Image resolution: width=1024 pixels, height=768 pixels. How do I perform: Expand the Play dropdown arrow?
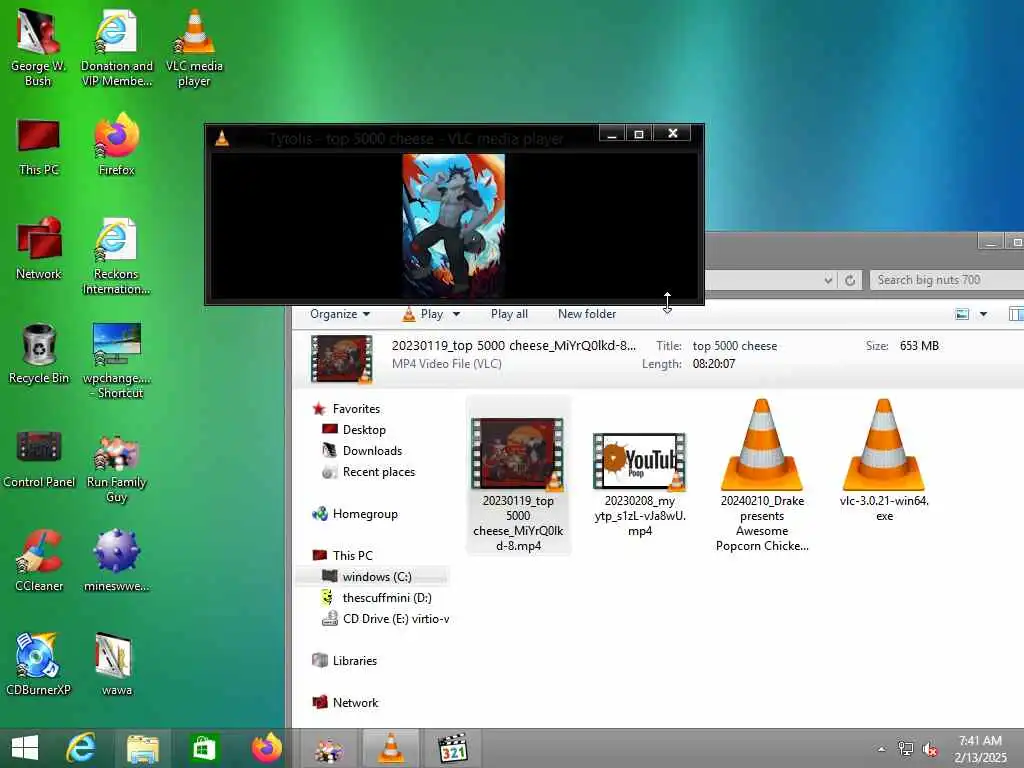456,314
